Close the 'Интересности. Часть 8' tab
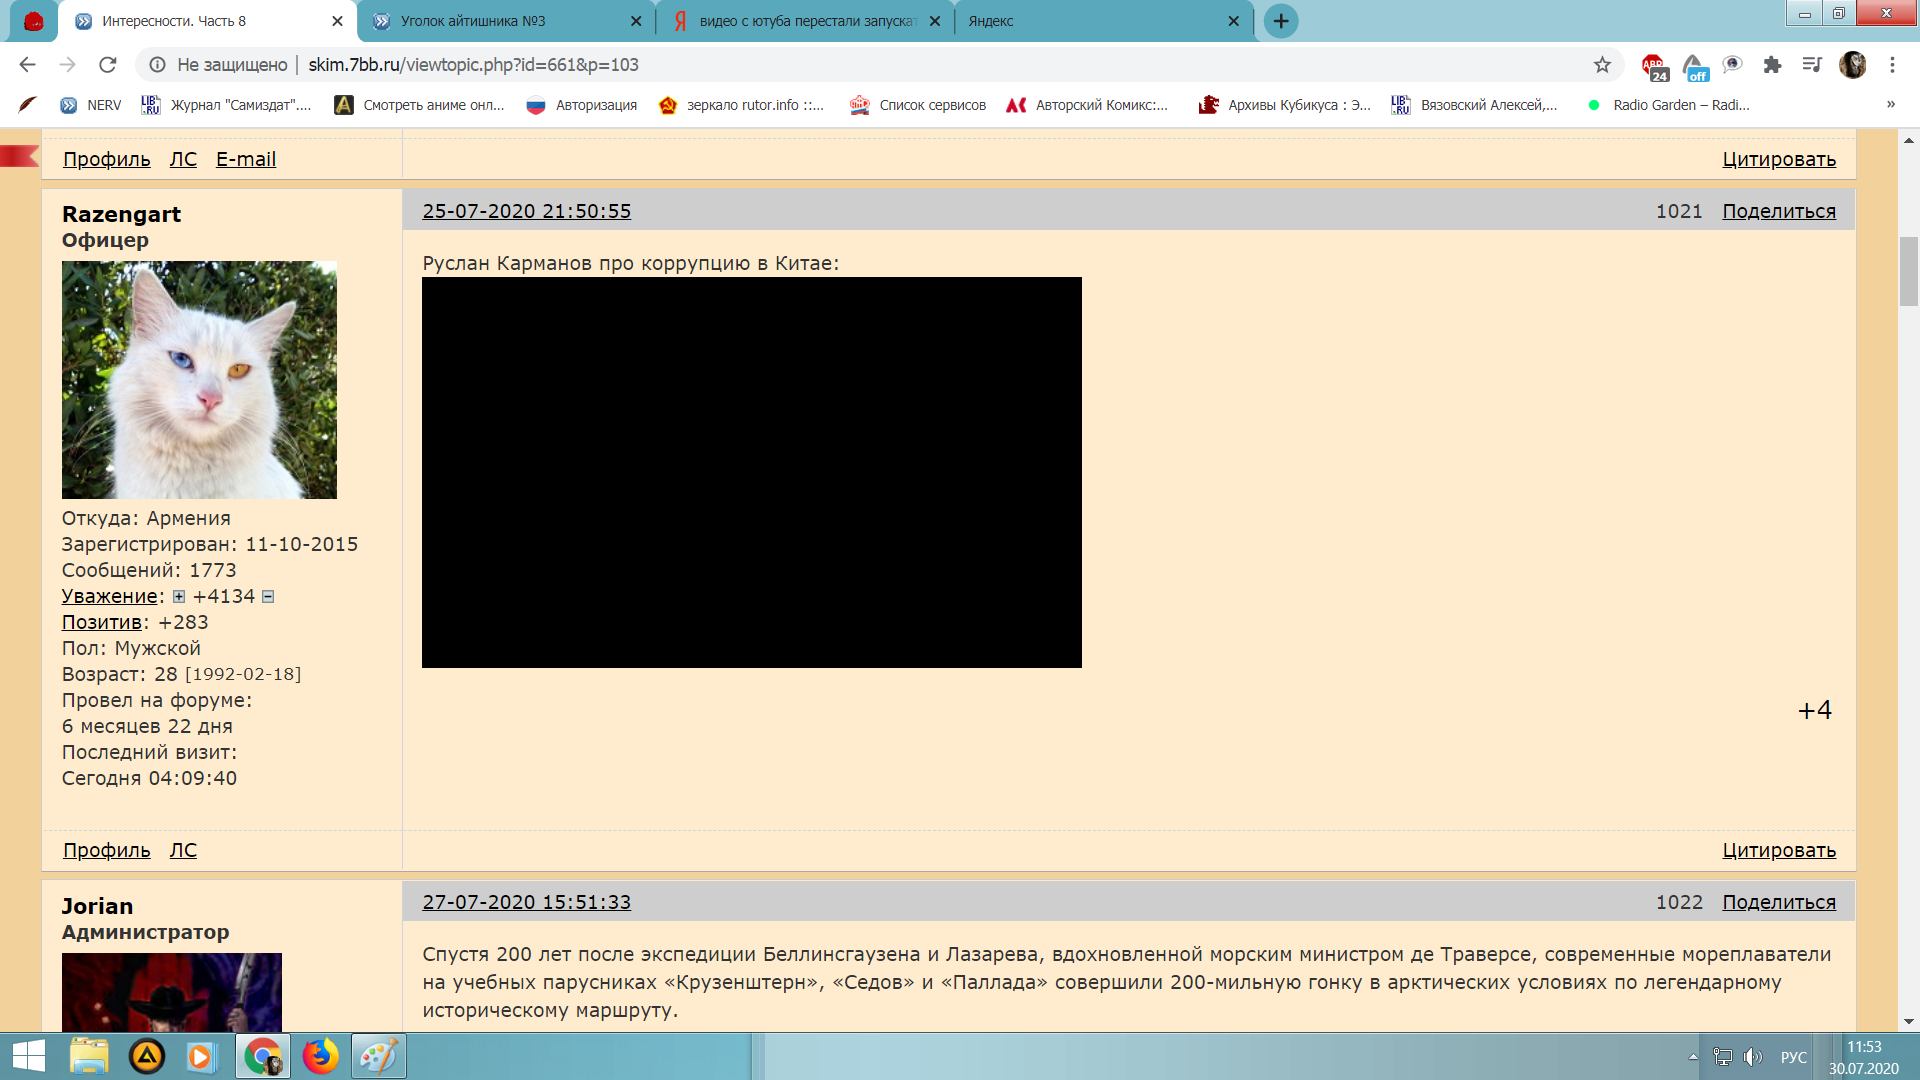 (x=337, y=21)
